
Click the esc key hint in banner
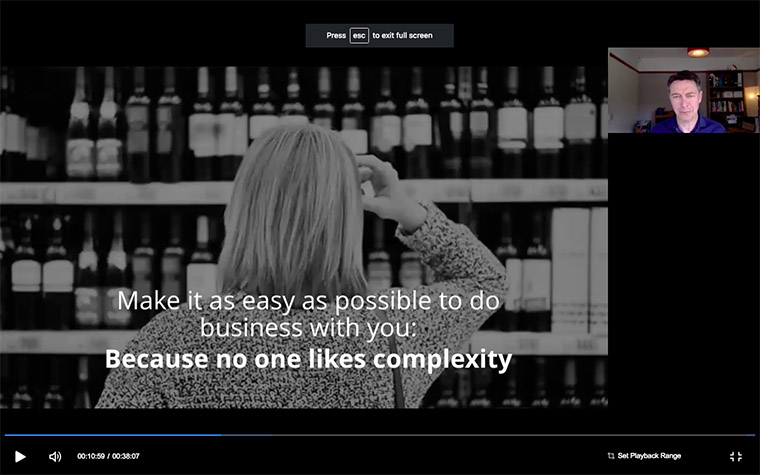(x=359, y=35)
